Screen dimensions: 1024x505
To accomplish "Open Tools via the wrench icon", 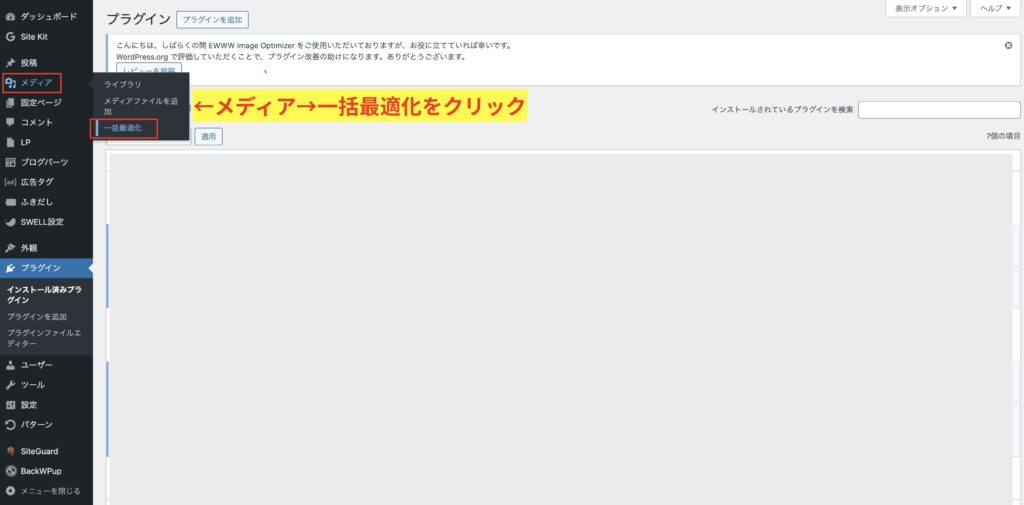I will [x=10, y=385].
